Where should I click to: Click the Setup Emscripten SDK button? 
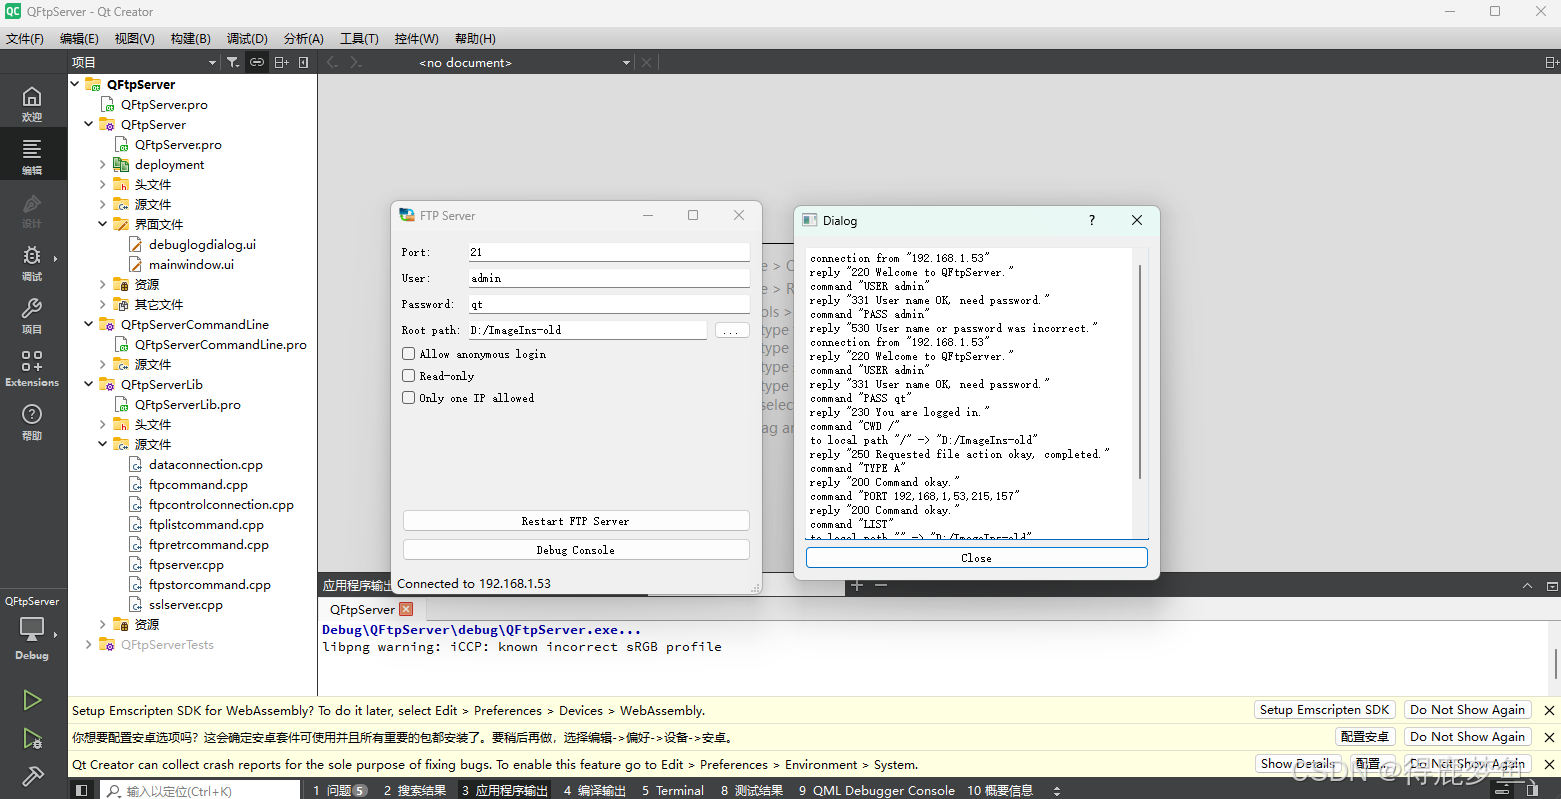(1324, 710)
